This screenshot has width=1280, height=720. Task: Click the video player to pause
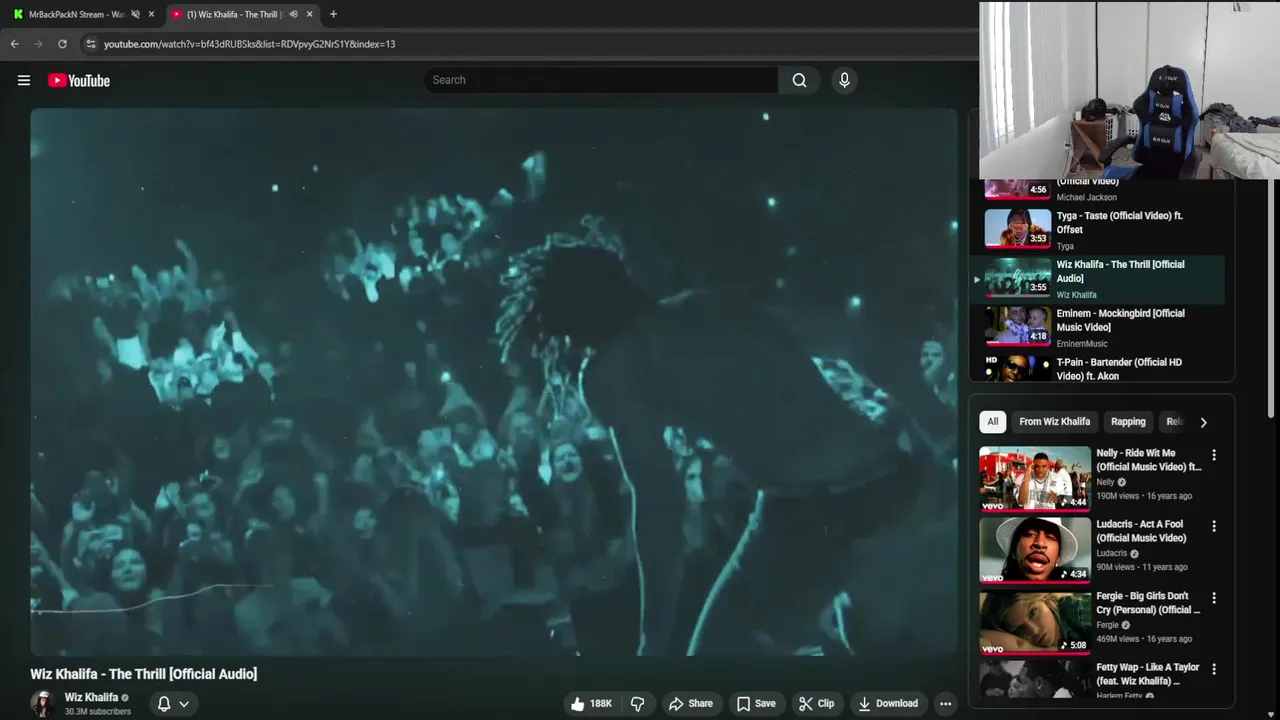[x=494, y=382]
